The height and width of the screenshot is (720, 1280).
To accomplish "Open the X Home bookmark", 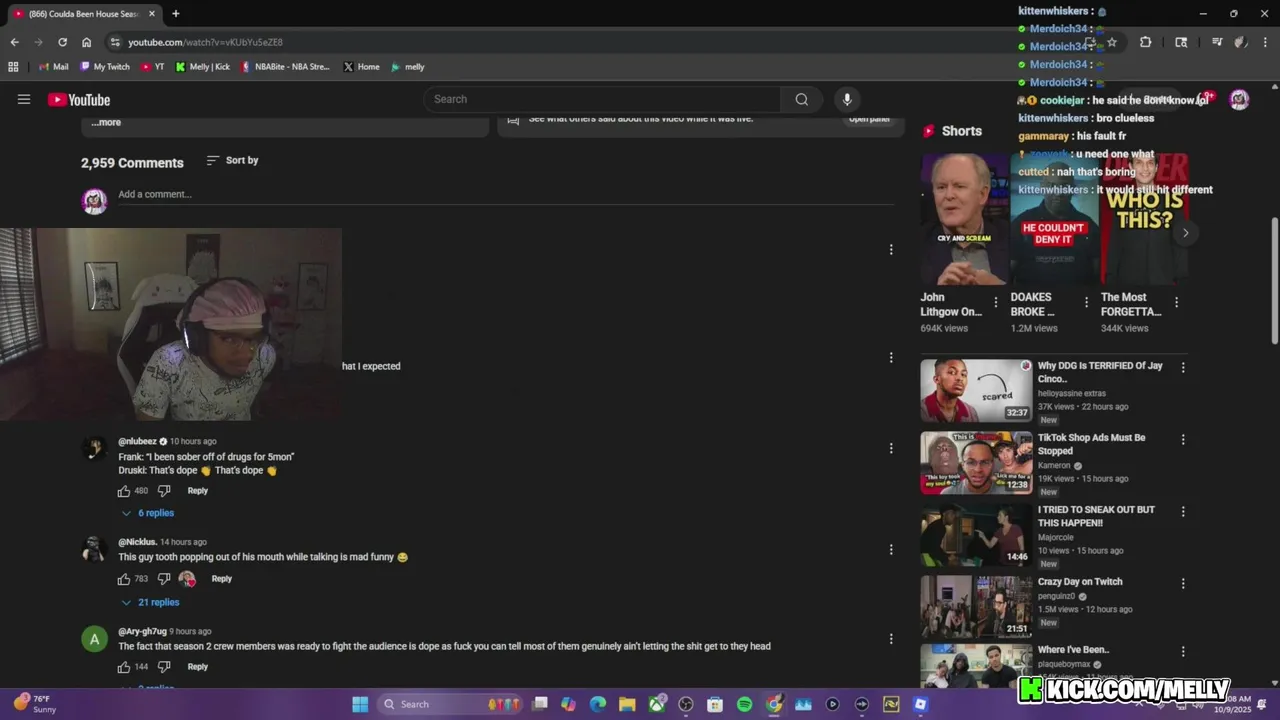I will pos(361,67).
